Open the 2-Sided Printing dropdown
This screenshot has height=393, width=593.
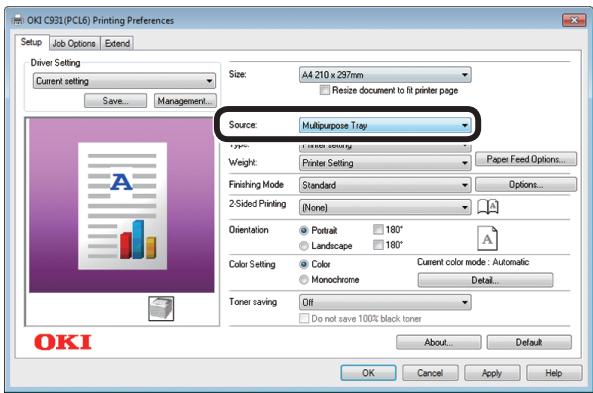(x=385, y=207)
